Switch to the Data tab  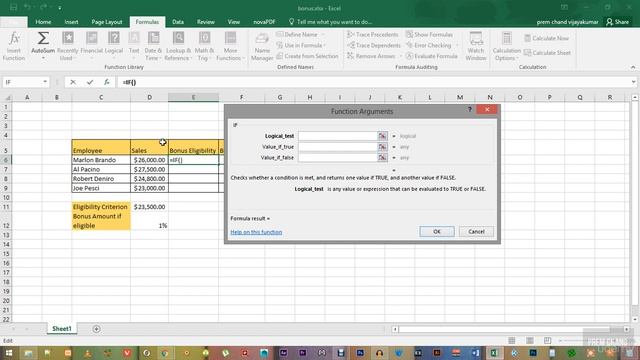coord(178,22)
